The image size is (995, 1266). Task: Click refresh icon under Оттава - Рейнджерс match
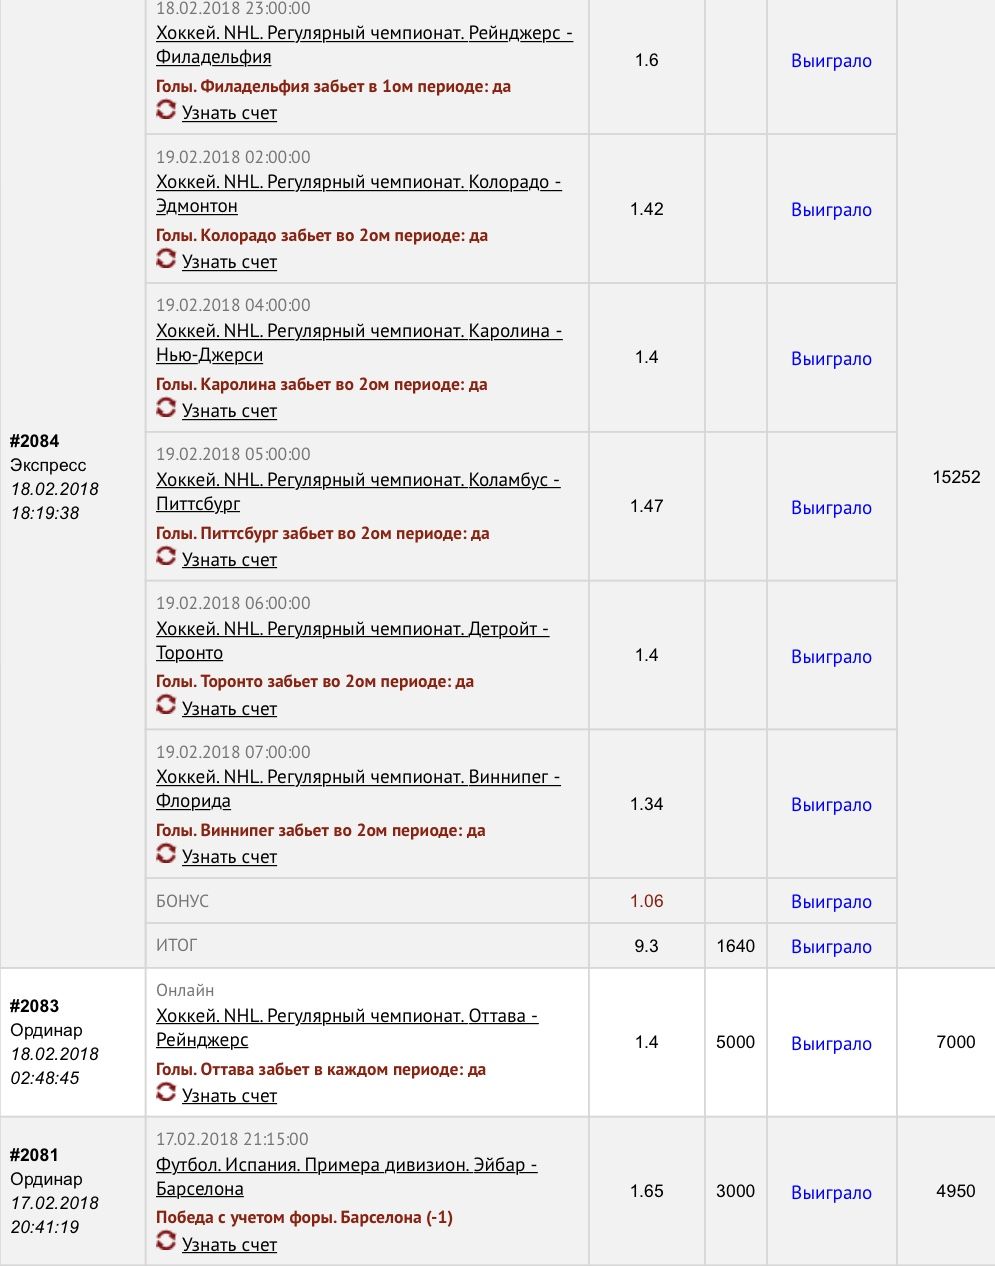coord(166,1093)
